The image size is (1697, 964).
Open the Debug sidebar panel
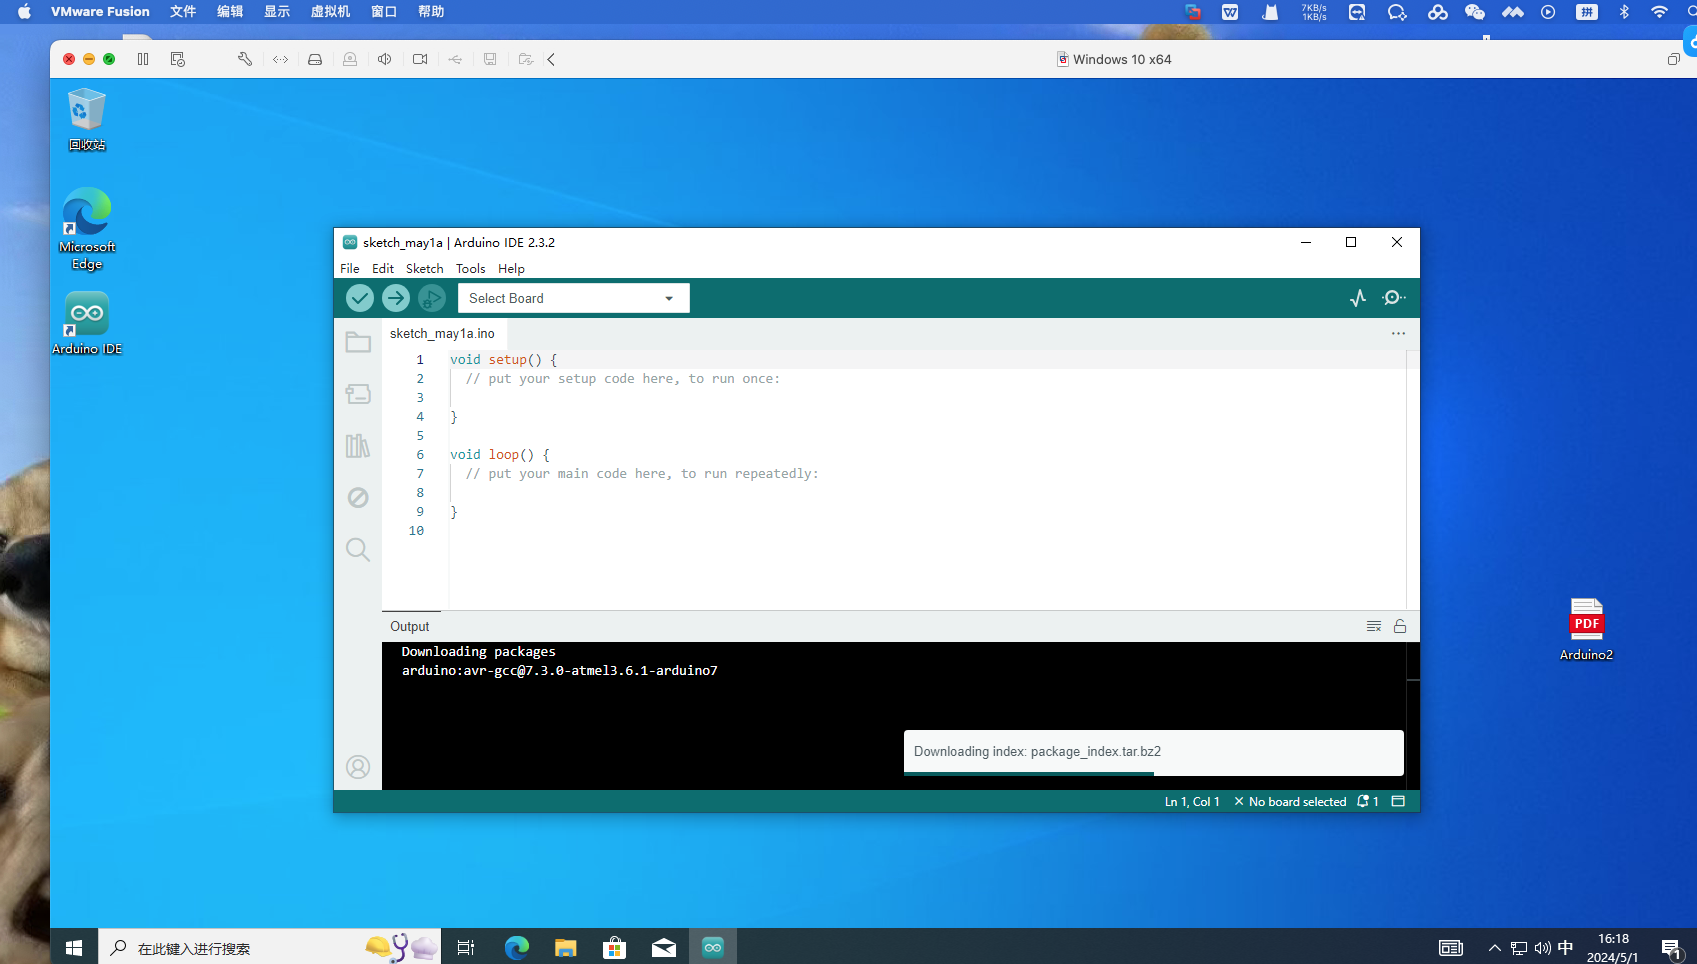click(358, 498)
